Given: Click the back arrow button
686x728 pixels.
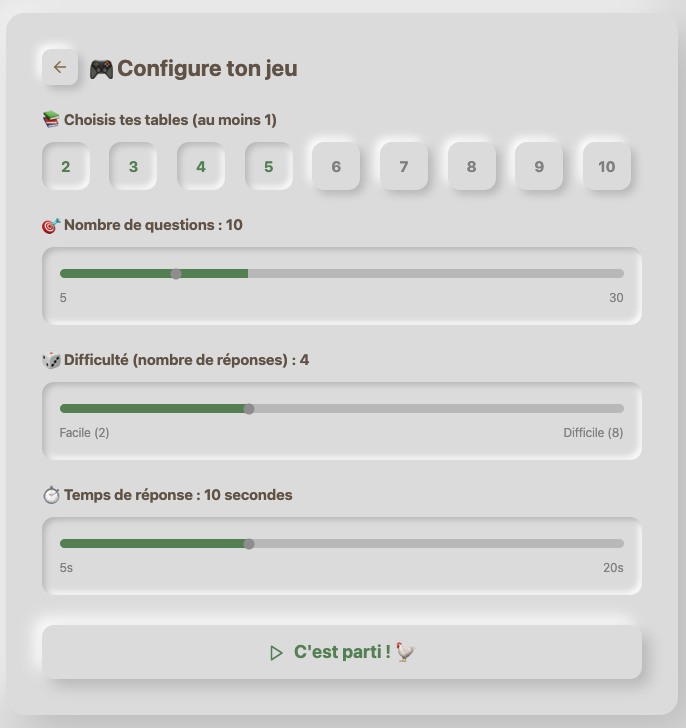Looking at the screenshot, I should [60, 67].
